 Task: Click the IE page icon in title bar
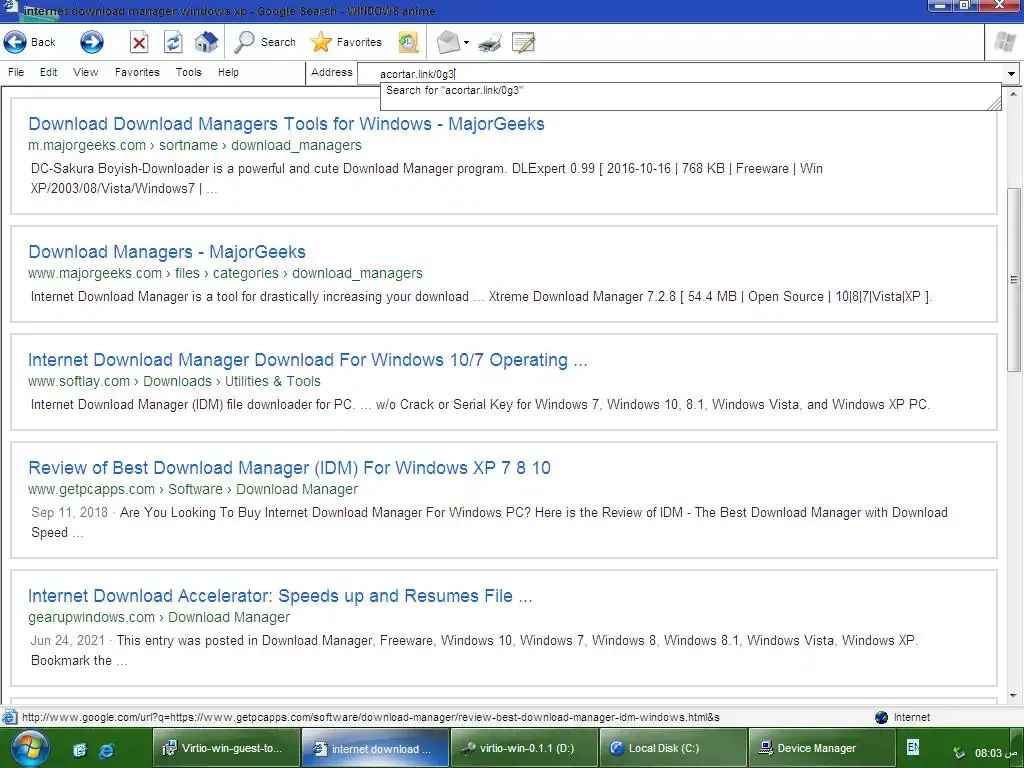pos(10,9)
